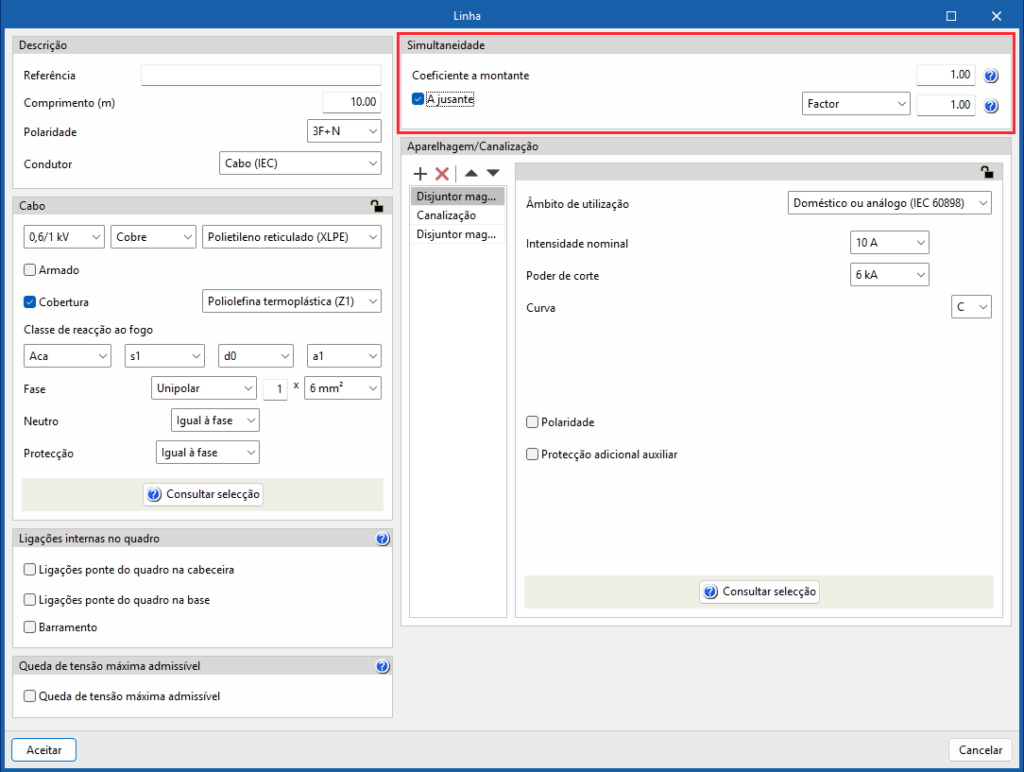The height and width of the screenshot is (772, 1024).
Task: Open help for Queda de tensão header
Action: click(383, 666)
